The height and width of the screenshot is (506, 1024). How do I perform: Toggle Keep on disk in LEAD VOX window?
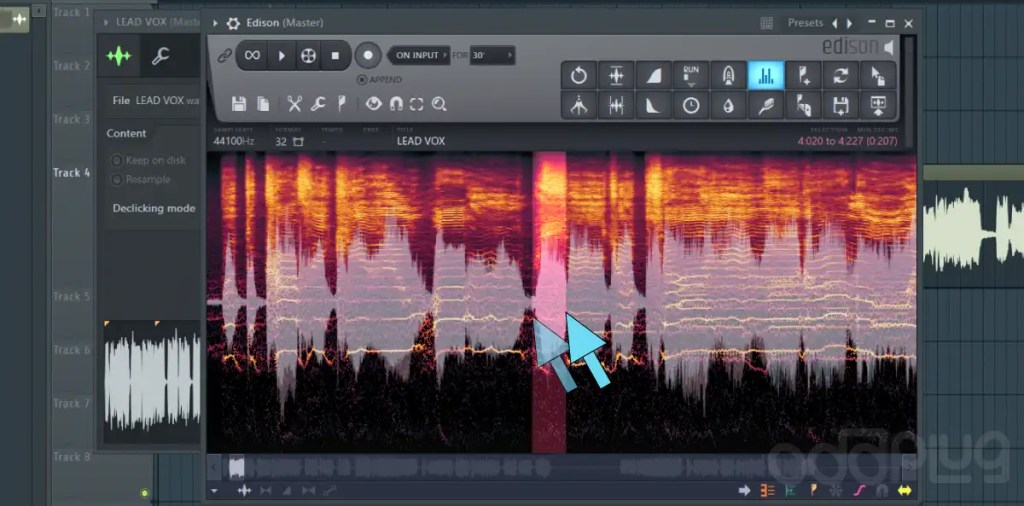149,160
